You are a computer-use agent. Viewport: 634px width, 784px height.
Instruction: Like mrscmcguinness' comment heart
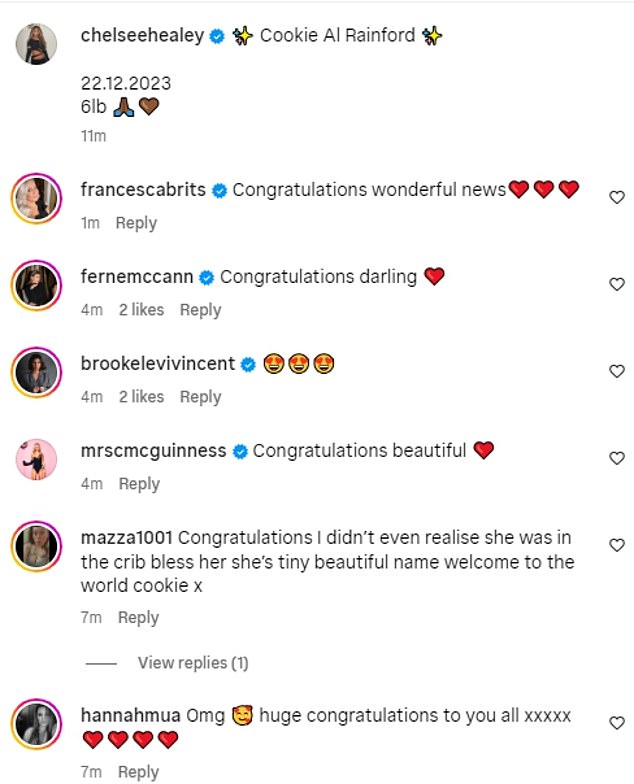coord(616,458)
